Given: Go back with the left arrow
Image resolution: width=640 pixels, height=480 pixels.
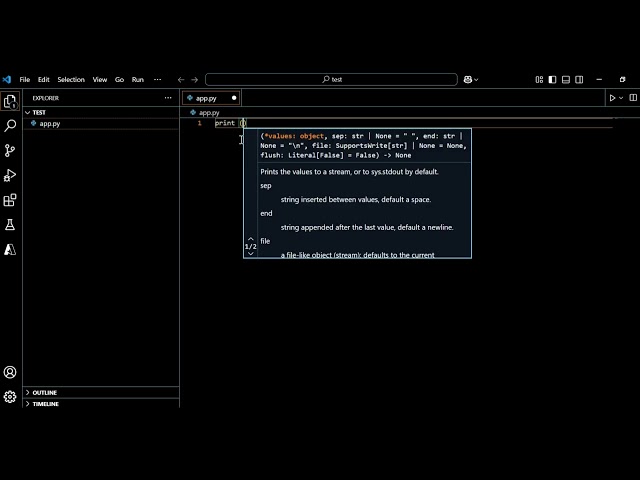Looking at the screenshot, I should [181, 80].
